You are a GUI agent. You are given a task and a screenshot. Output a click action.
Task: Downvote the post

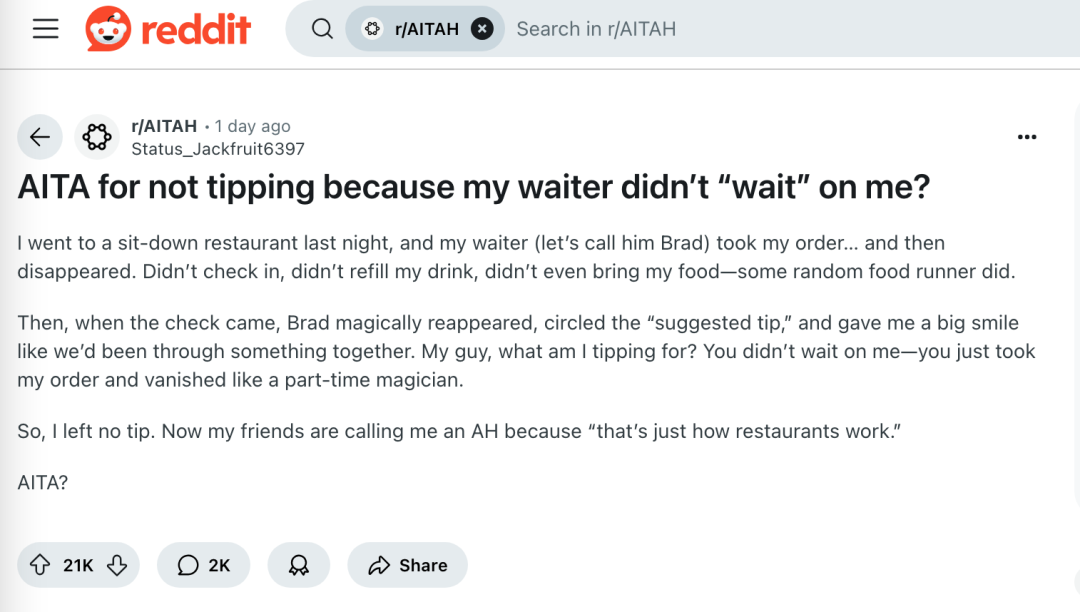click(x=117, y=565)
